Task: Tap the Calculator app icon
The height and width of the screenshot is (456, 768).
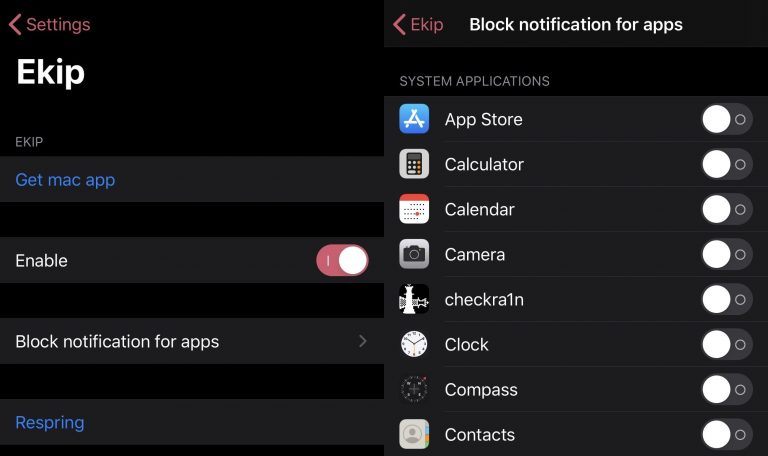Action: (x=414, y=164)
